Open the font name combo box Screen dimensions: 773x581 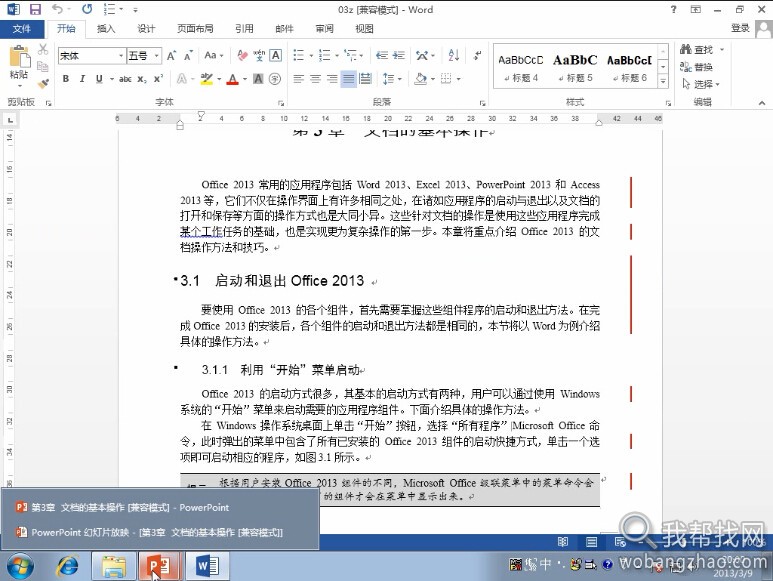[92, 56]
